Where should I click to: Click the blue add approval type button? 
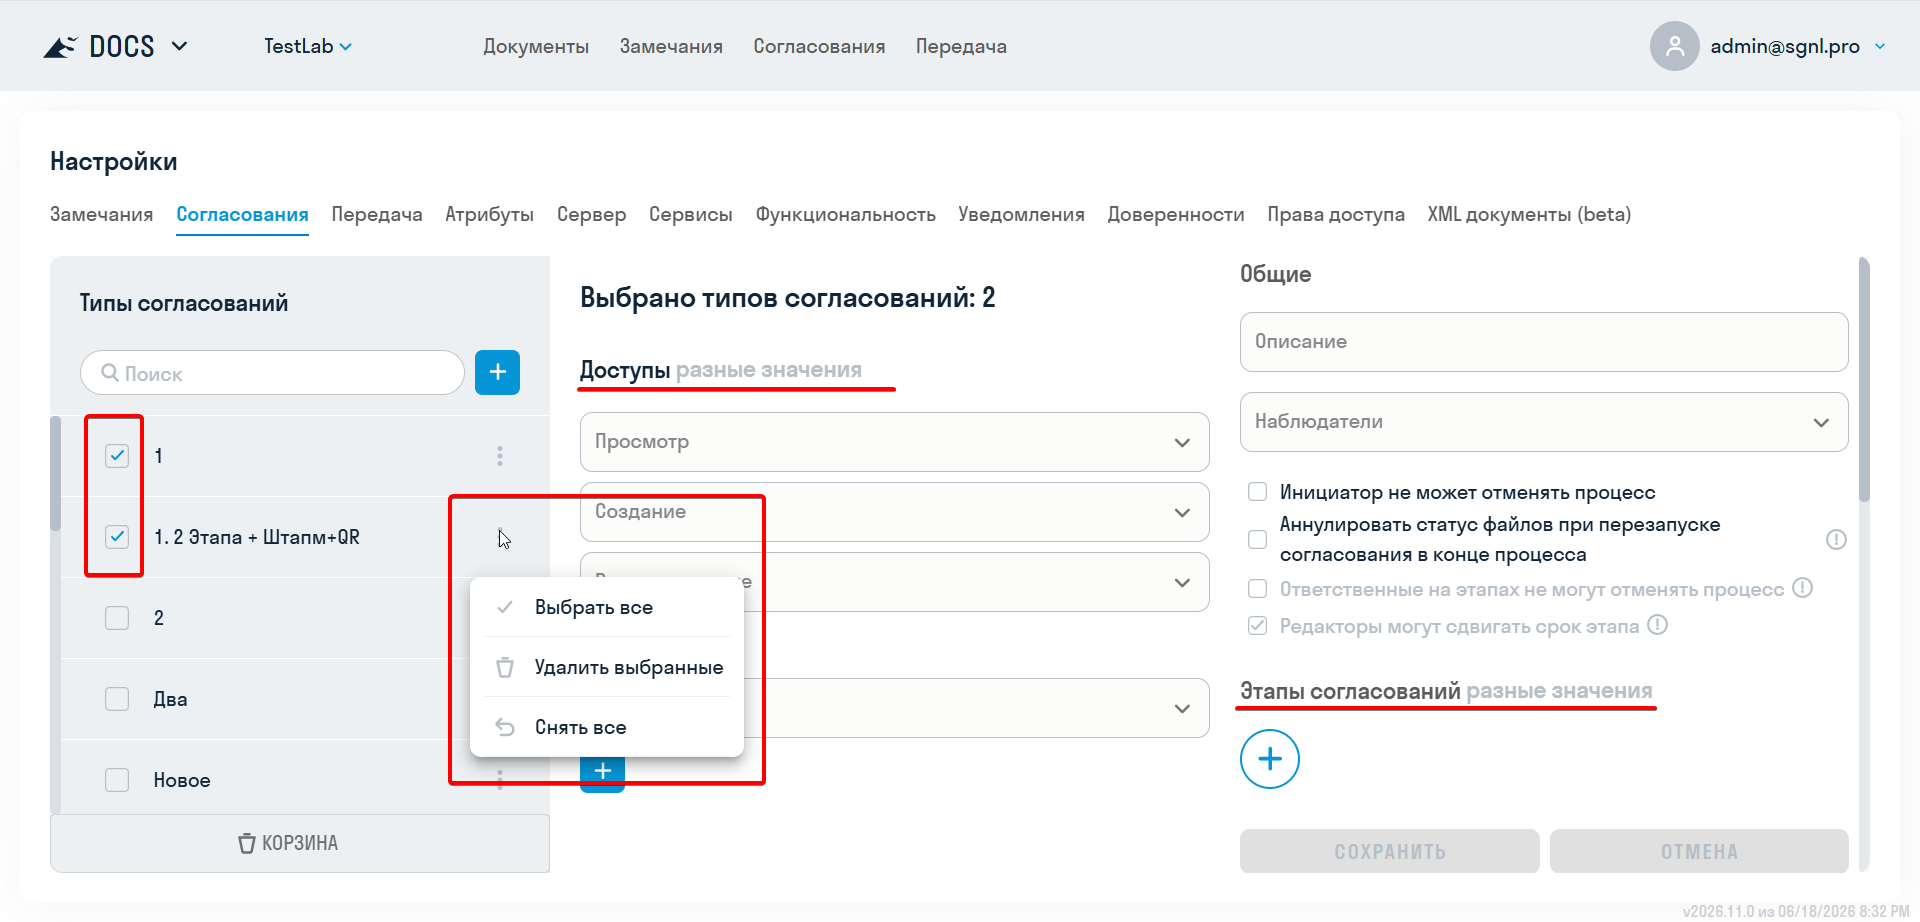pos(497,372)
